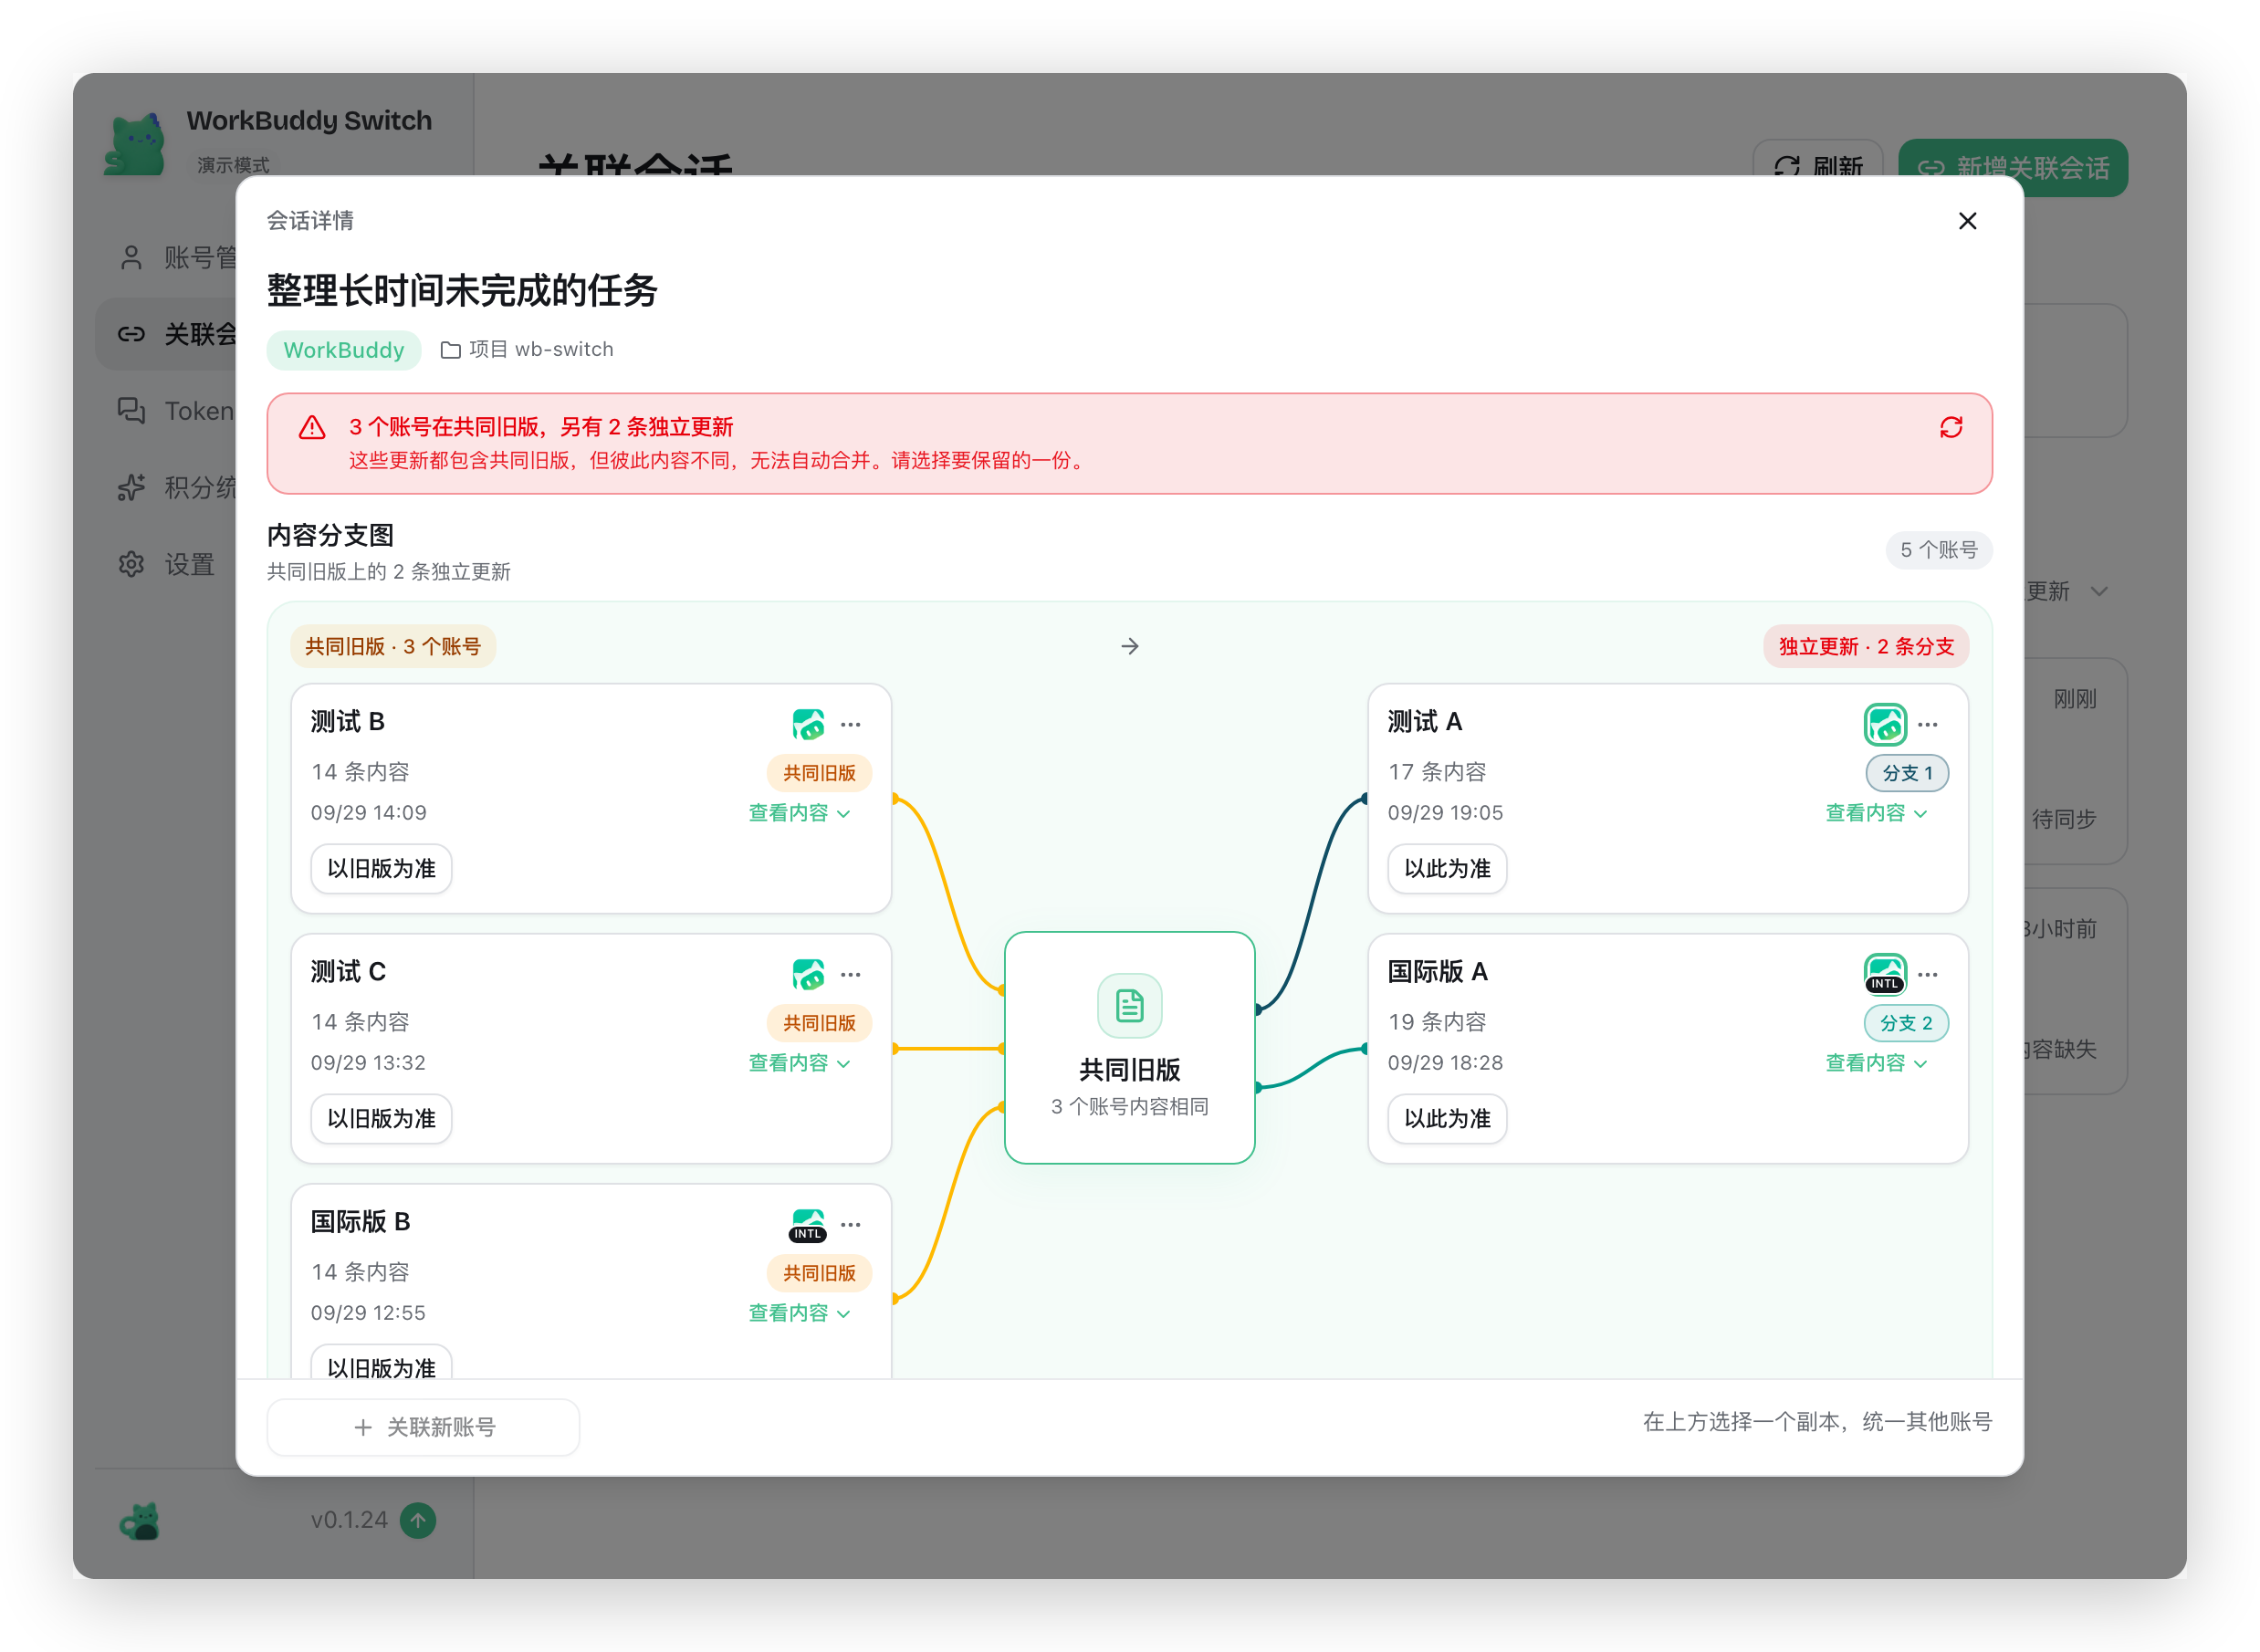Click the update arrow icon next to v0.1.24

pos(418,1520)
